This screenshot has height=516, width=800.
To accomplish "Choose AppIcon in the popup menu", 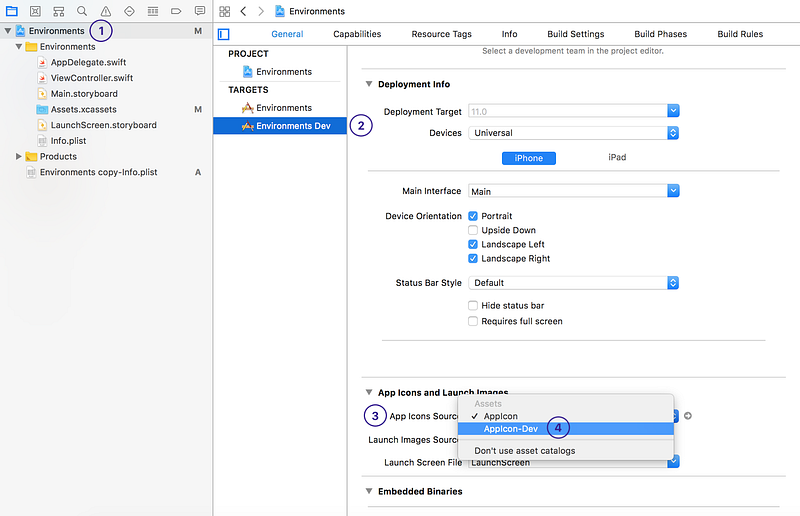I will (x=566, y=416).
